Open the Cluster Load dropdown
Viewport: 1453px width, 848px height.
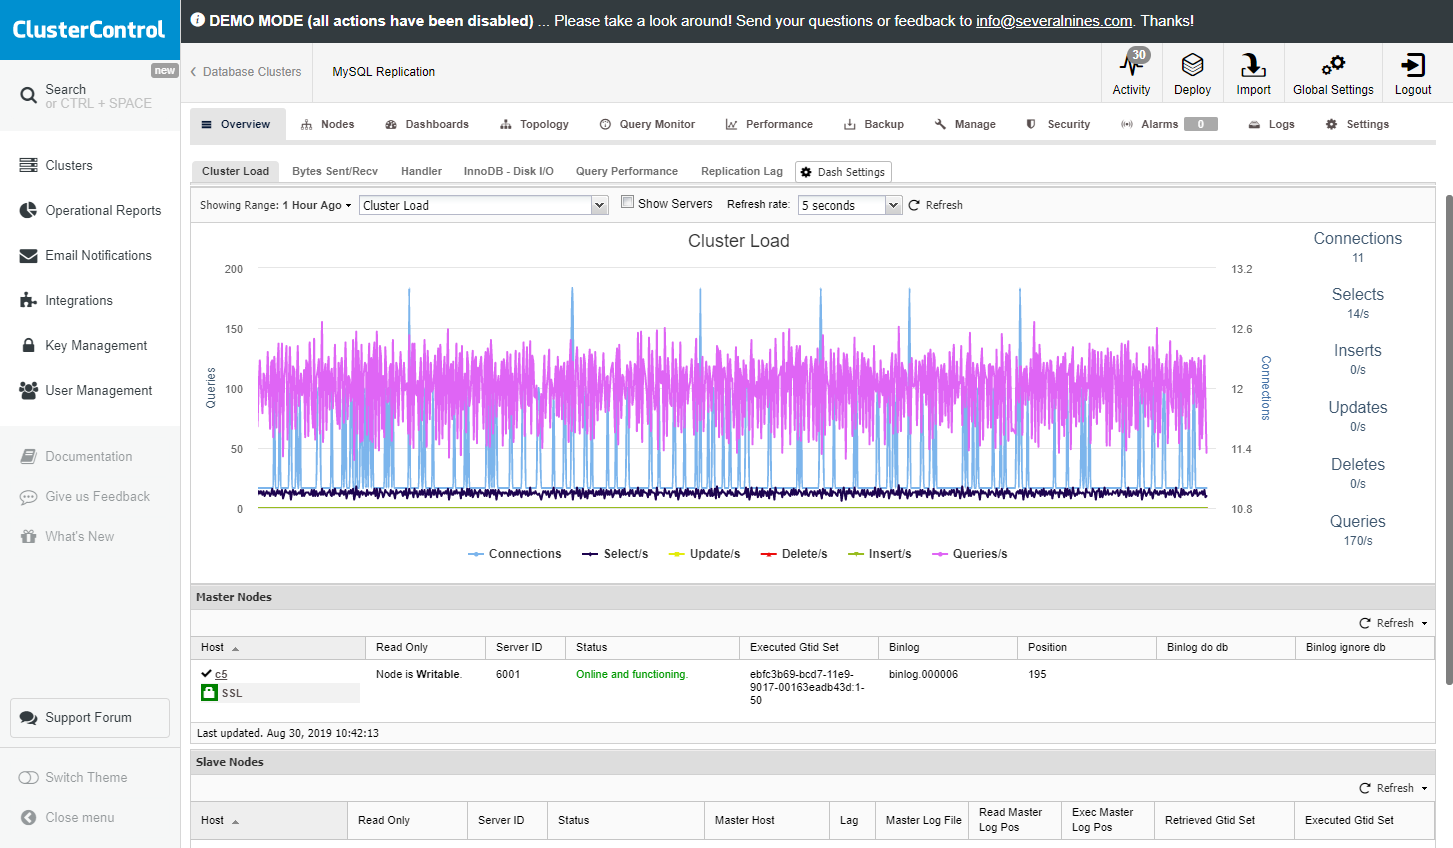pyautogui.click(x=483, y=205)
